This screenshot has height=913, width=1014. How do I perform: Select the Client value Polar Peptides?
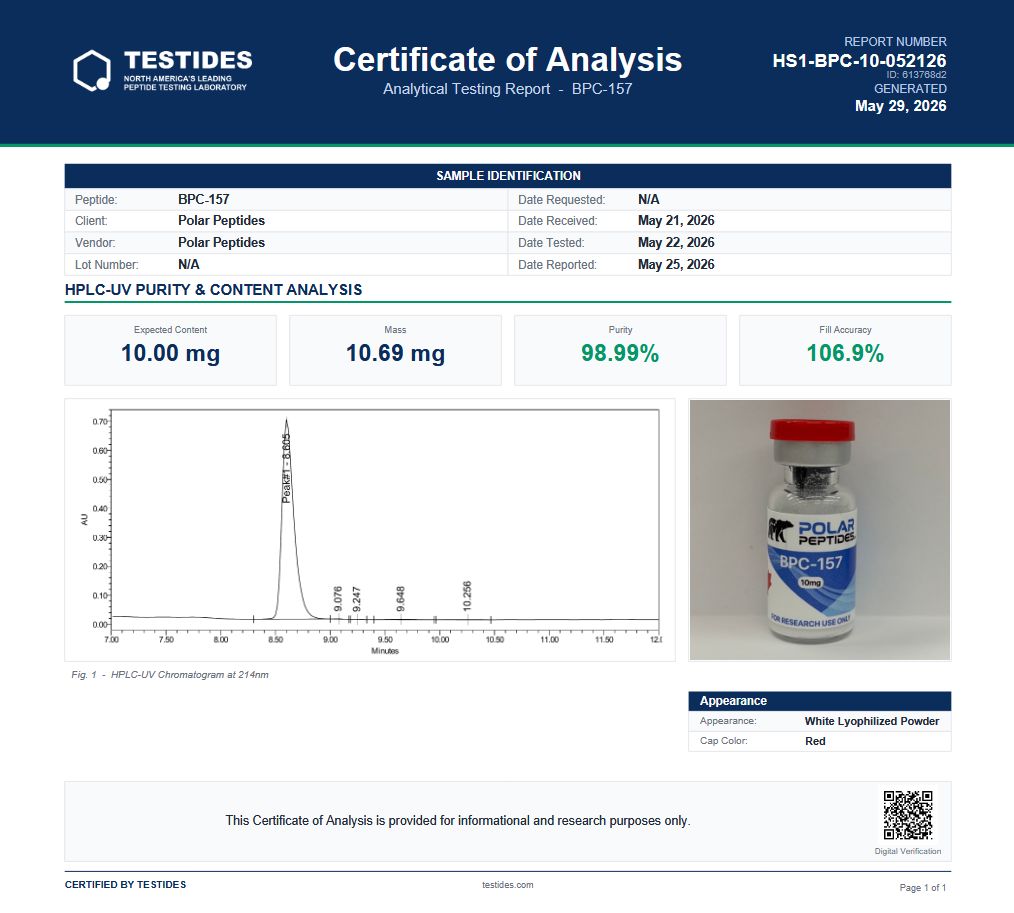tap(221, 220)
